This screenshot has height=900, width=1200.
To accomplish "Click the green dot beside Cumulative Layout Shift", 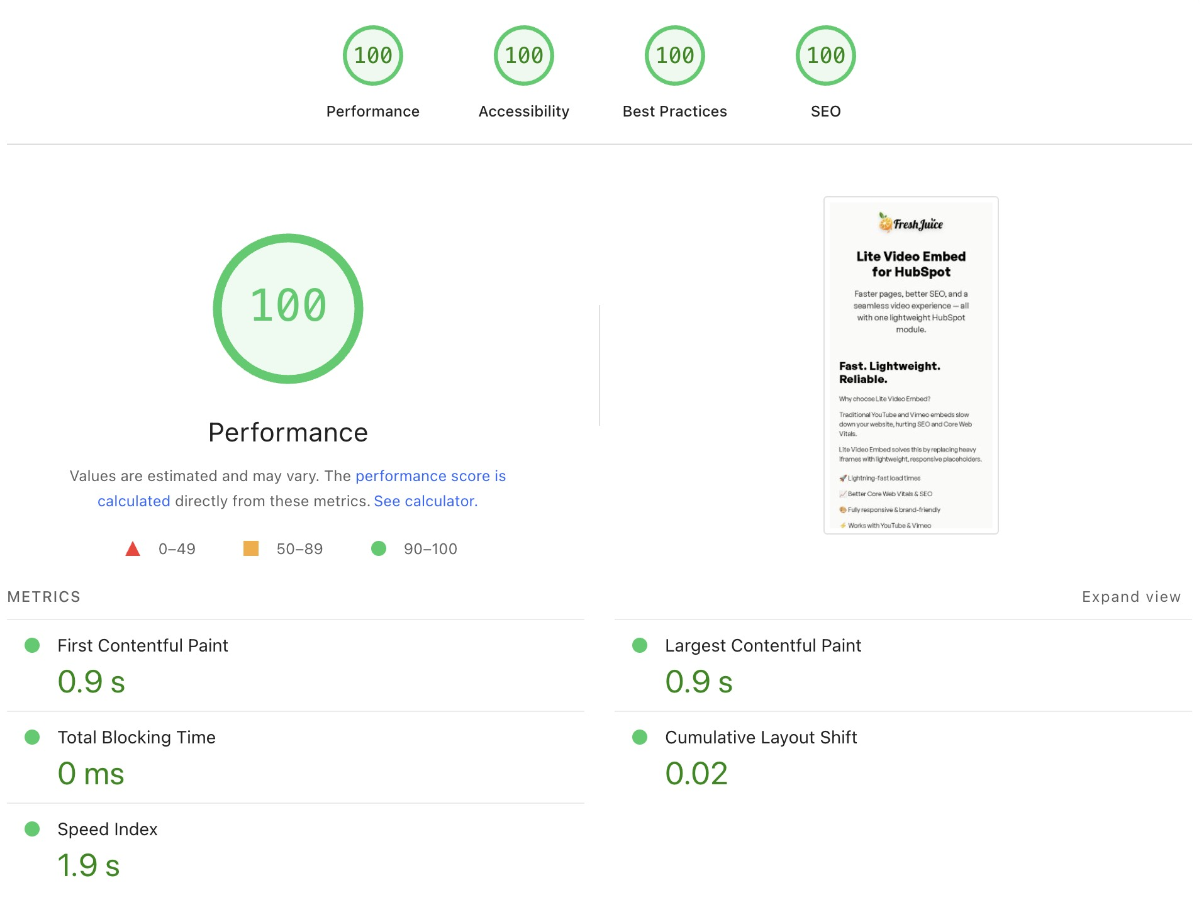I will [639, 737].
